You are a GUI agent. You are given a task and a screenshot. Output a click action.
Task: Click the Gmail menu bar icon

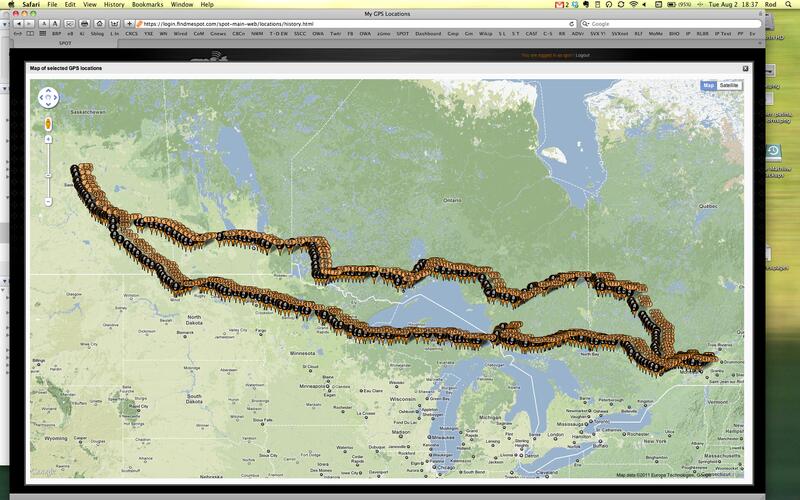[561, 4]
